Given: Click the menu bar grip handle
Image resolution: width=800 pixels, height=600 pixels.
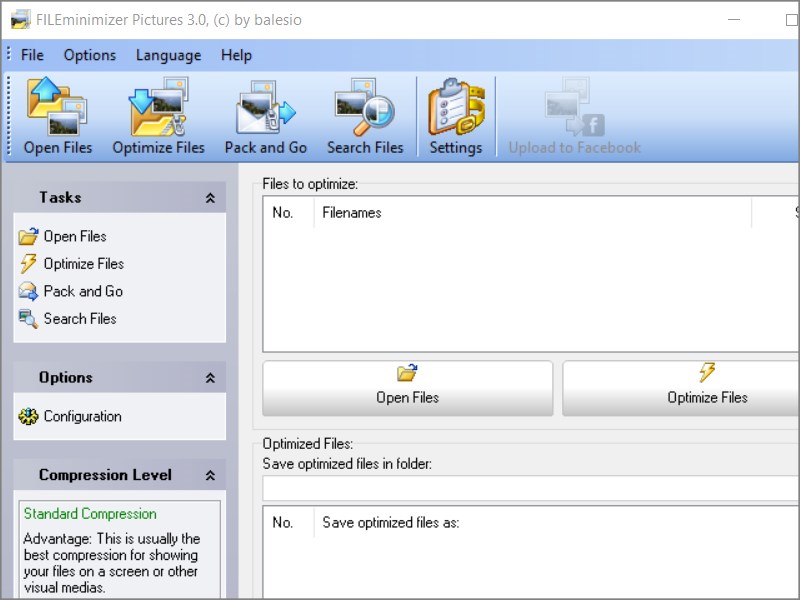Looking at the screenshot, I should (9, 55).
